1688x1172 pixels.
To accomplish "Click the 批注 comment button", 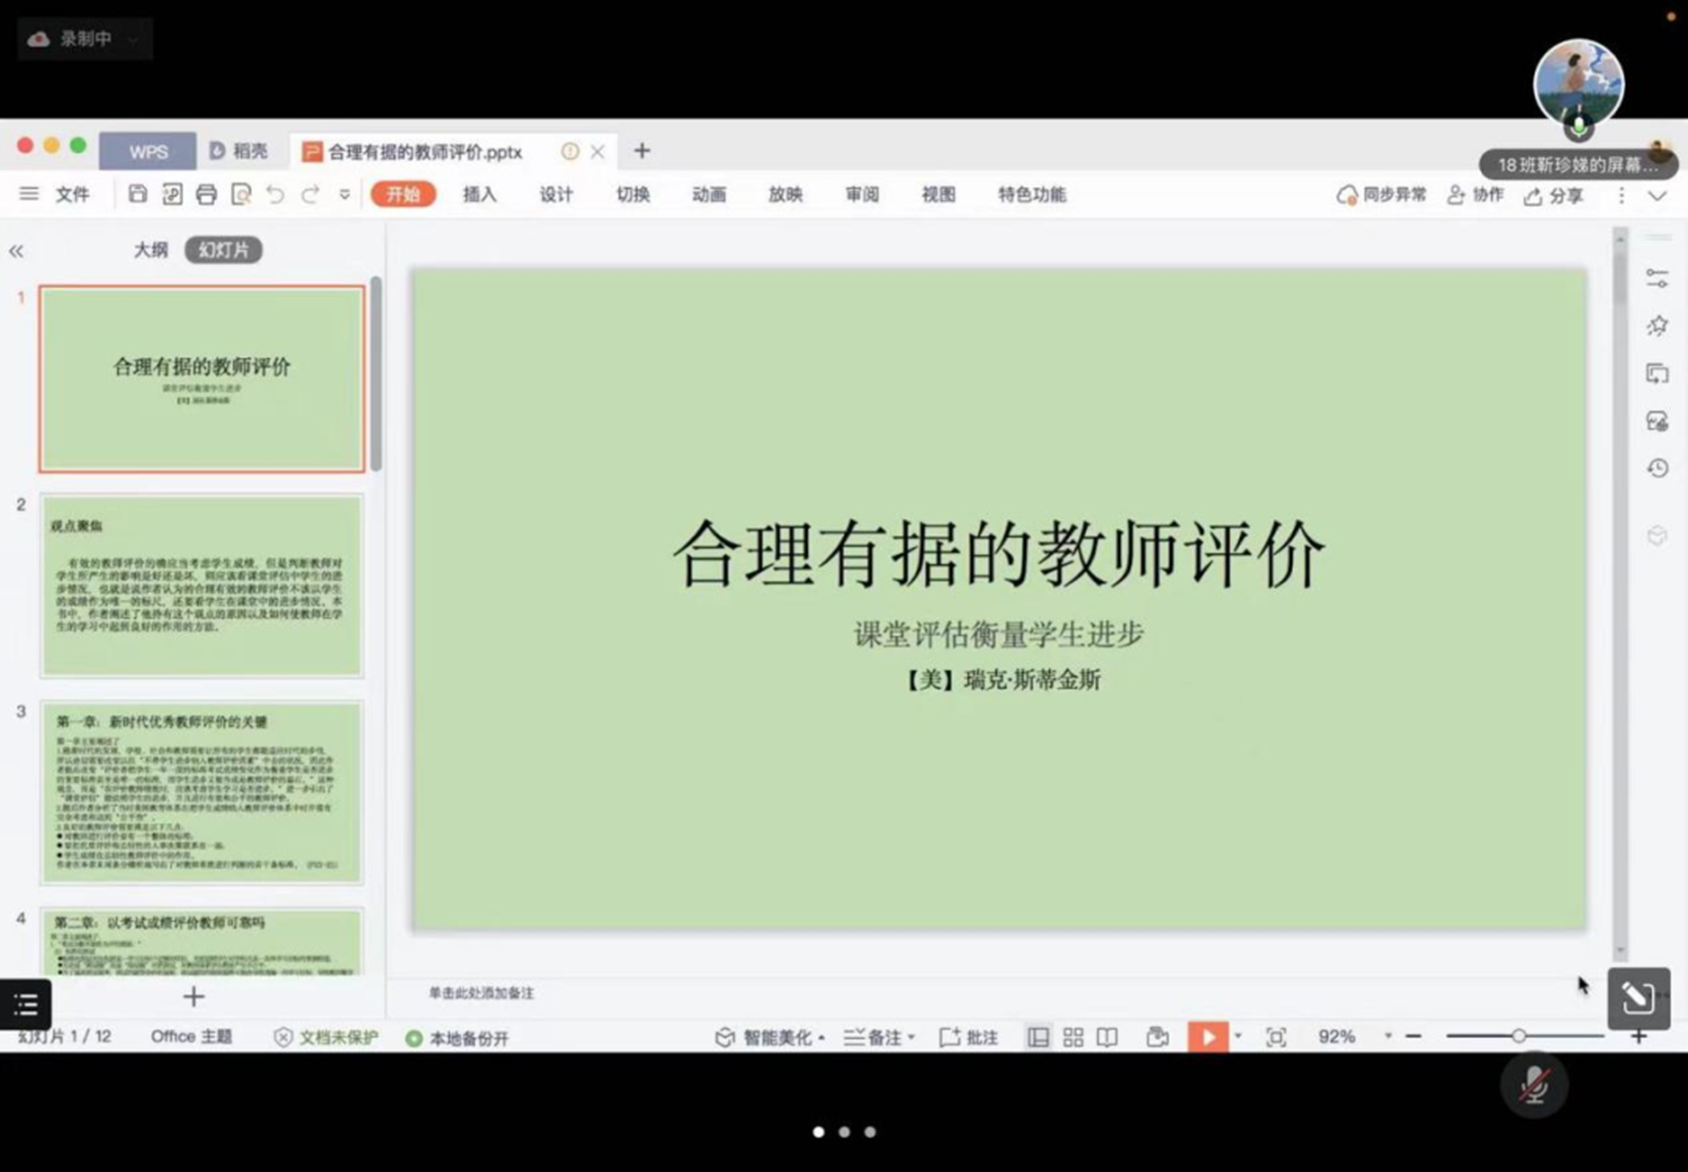I will 969,1037.
